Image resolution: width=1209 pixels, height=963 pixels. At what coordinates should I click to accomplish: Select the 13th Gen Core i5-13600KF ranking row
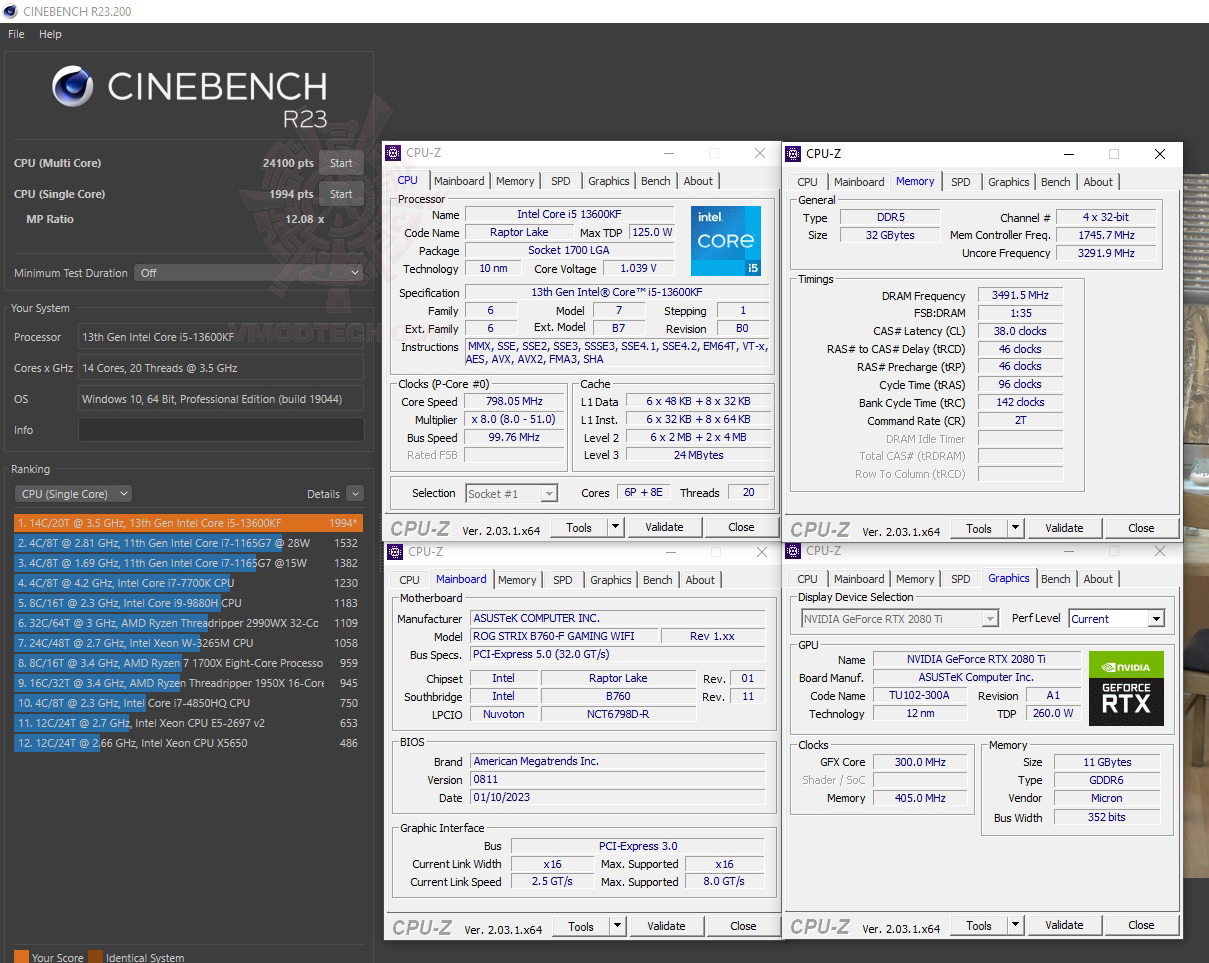(x=188, y=523)
